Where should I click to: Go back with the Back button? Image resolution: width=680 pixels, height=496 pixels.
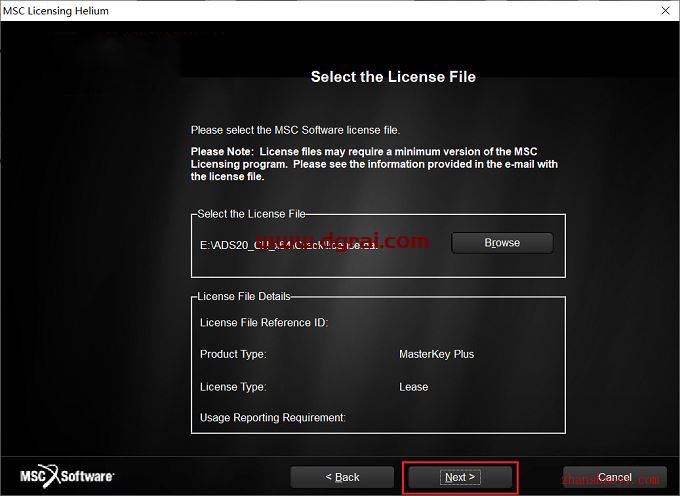[x=342, y=477]
